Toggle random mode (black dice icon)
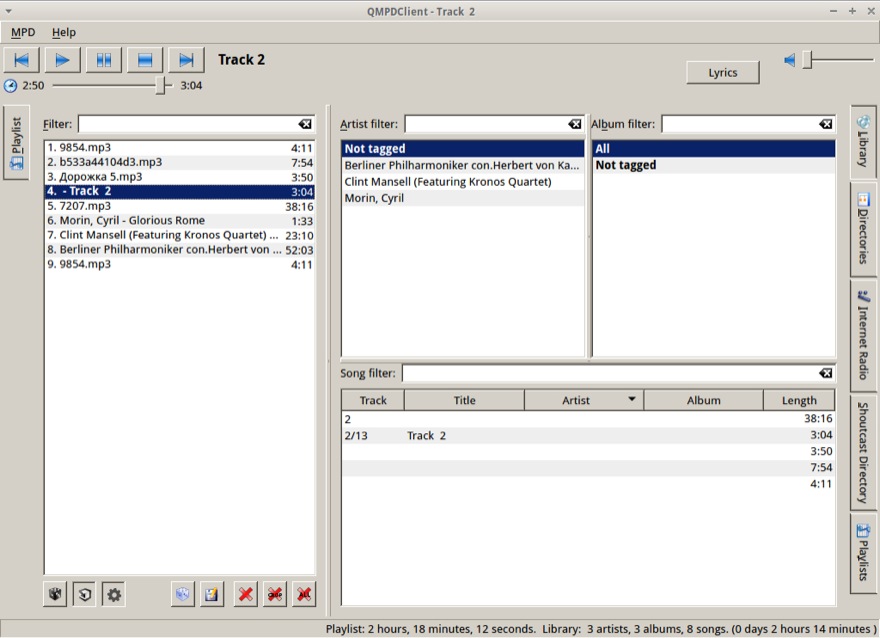 (x=55, y=594)
